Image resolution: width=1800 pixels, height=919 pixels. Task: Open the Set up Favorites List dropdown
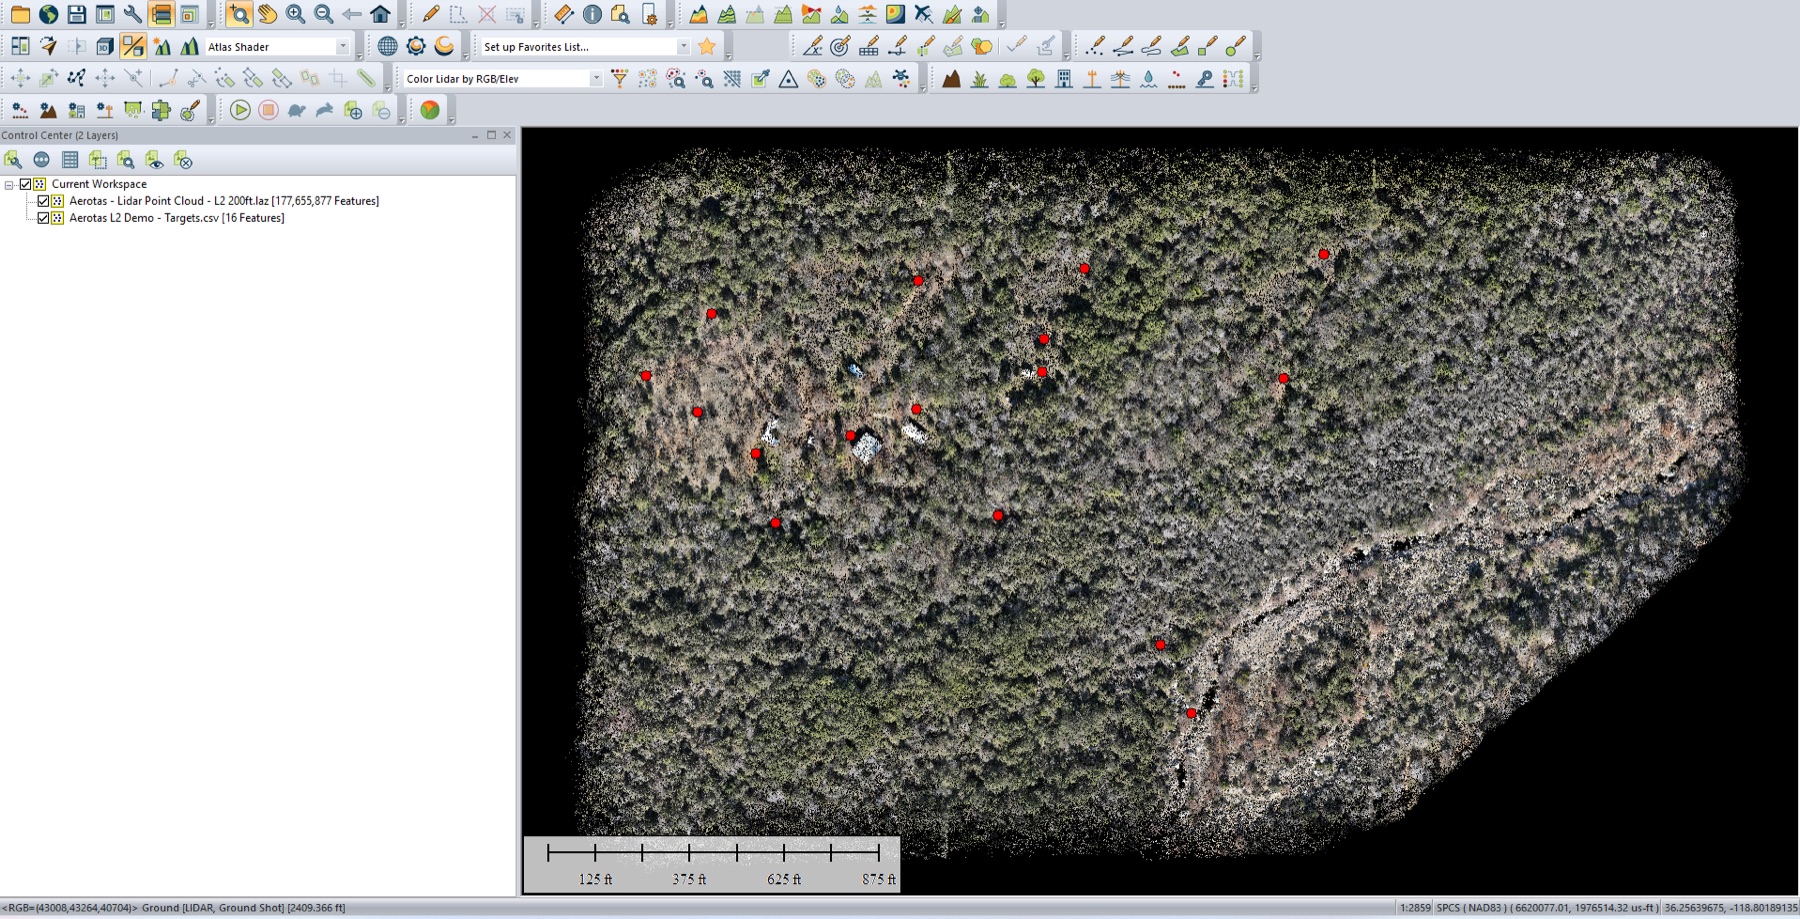[x=683, y=47]
